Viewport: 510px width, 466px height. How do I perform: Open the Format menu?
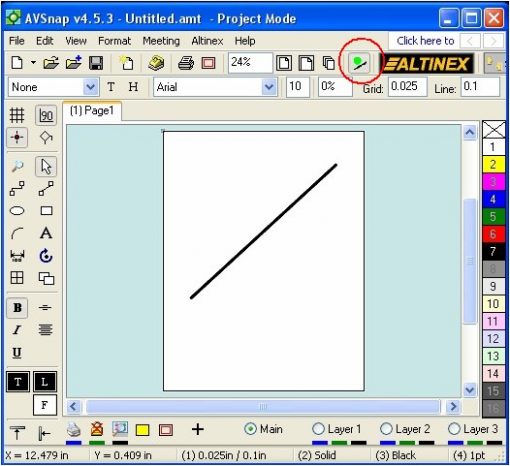114,41
